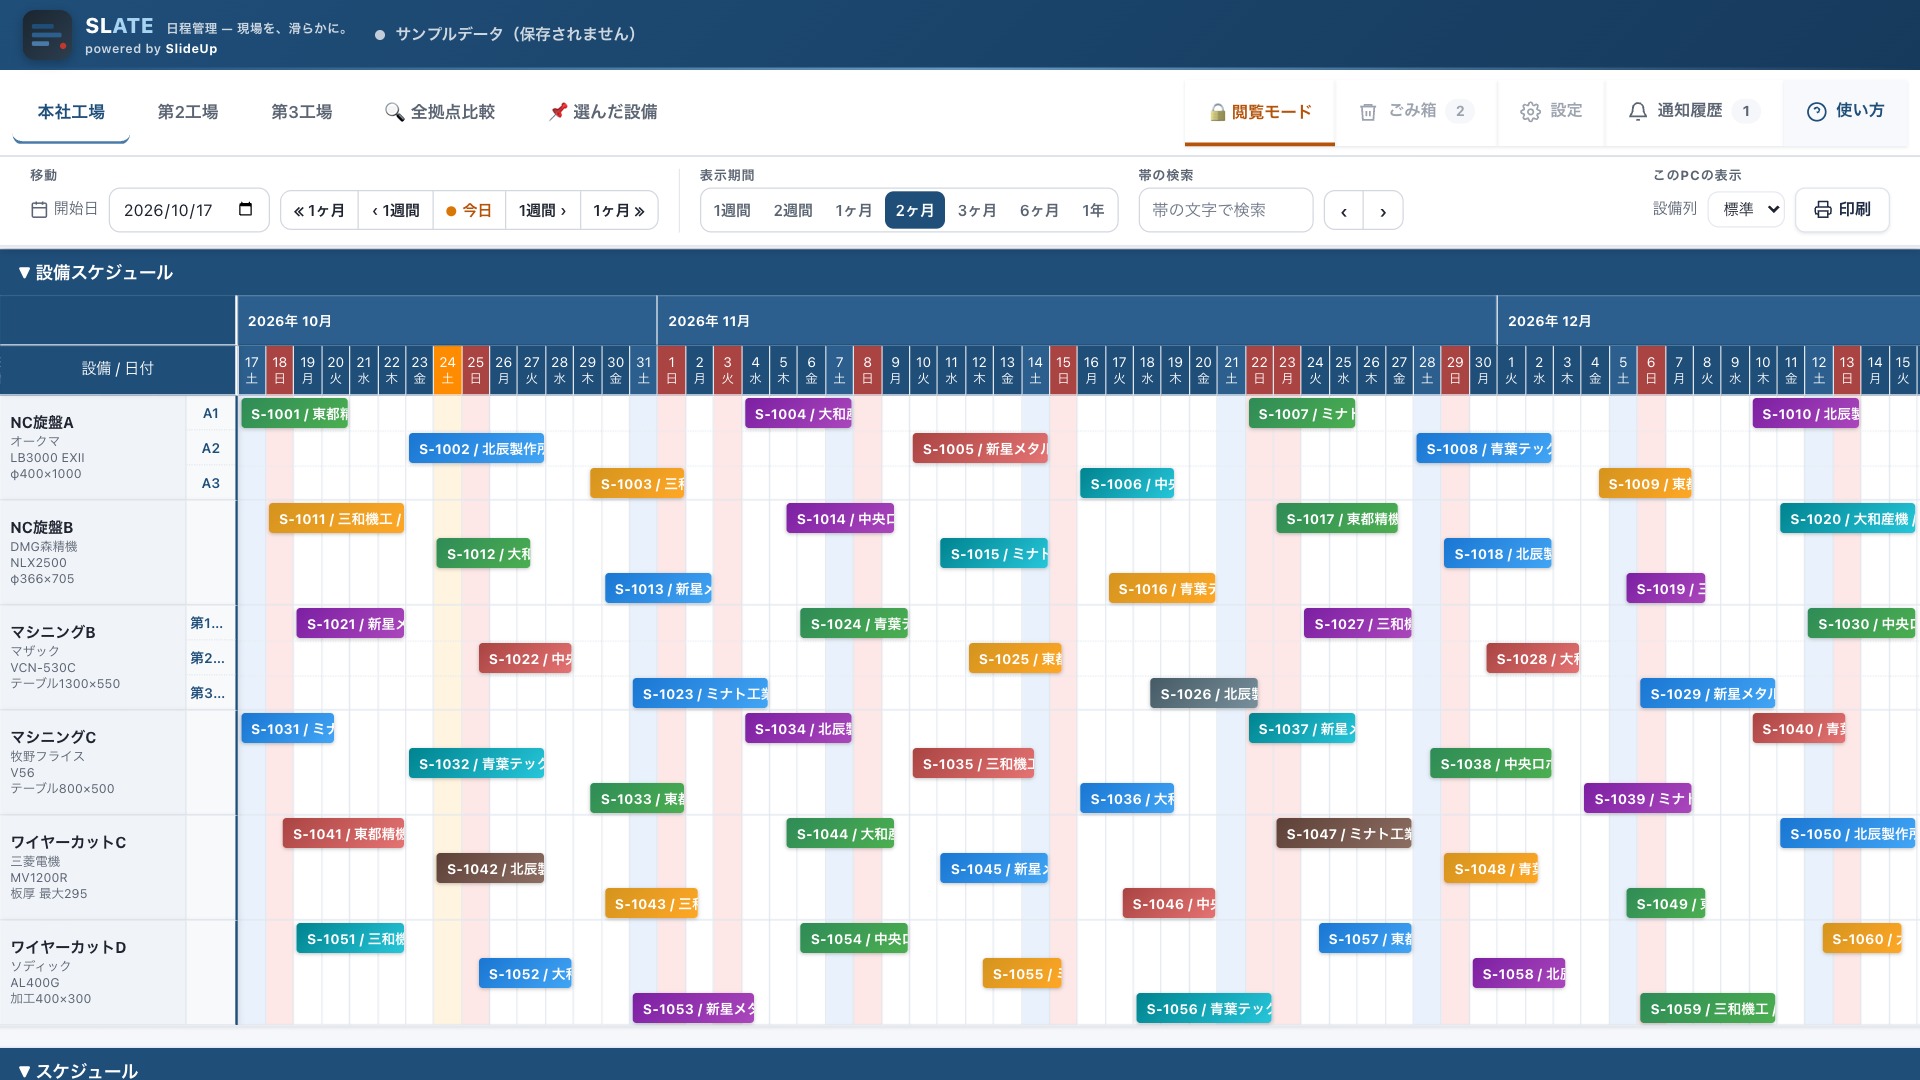Screen dimensions: 1920x1080
Task: Select 2週間 display period
Action: tap(793, 210)
